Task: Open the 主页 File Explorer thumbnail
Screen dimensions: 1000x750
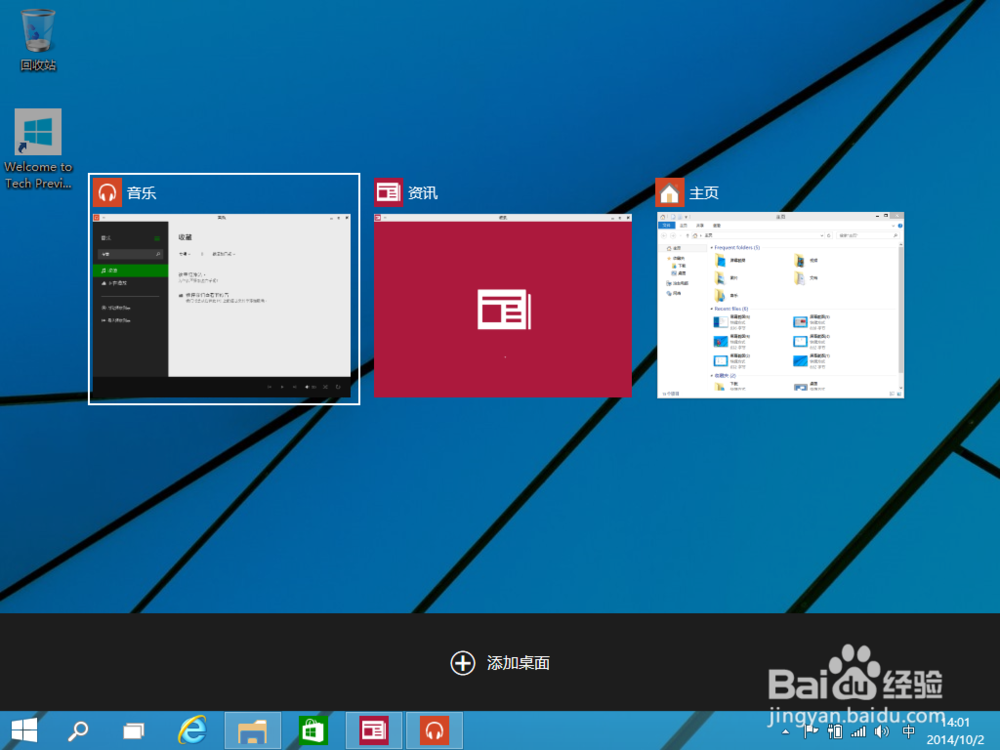Action: 781,305
